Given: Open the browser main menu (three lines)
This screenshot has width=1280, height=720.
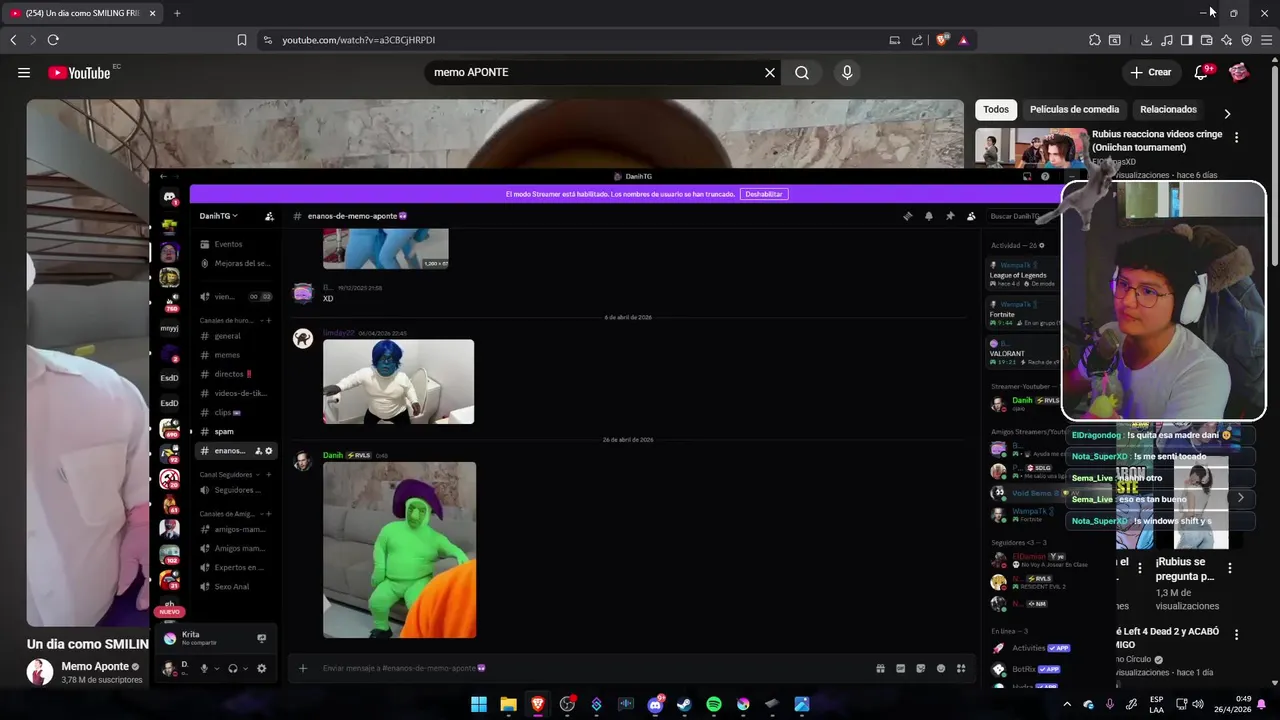Looking at the screenshot, I should (1266, 40).
